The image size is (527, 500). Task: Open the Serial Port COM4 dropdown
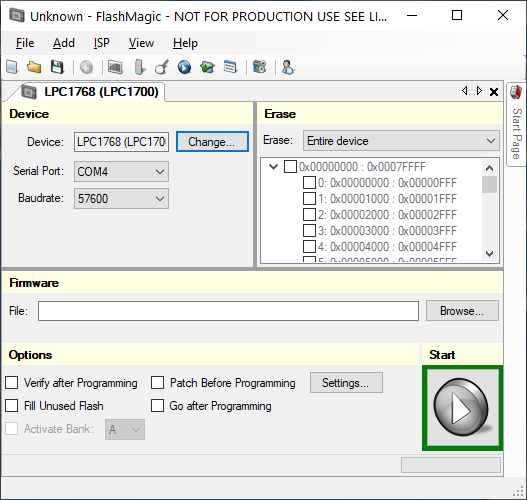[x=121, y=171]
